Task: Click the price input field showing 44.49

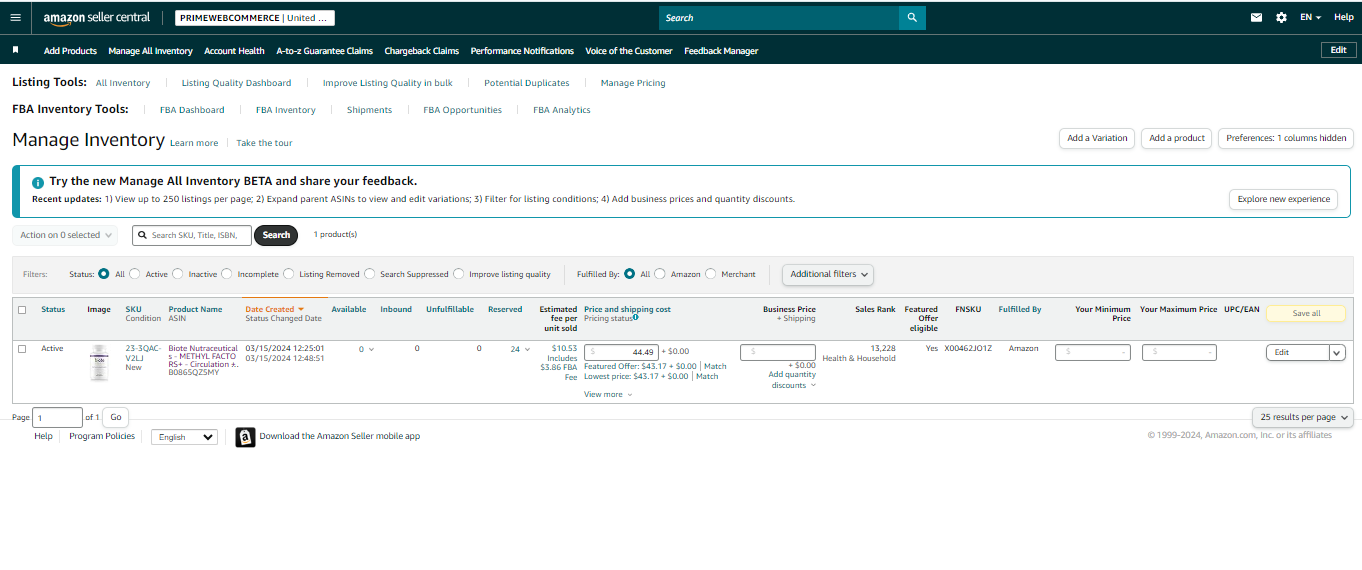Action: click(x=621, y=352)
